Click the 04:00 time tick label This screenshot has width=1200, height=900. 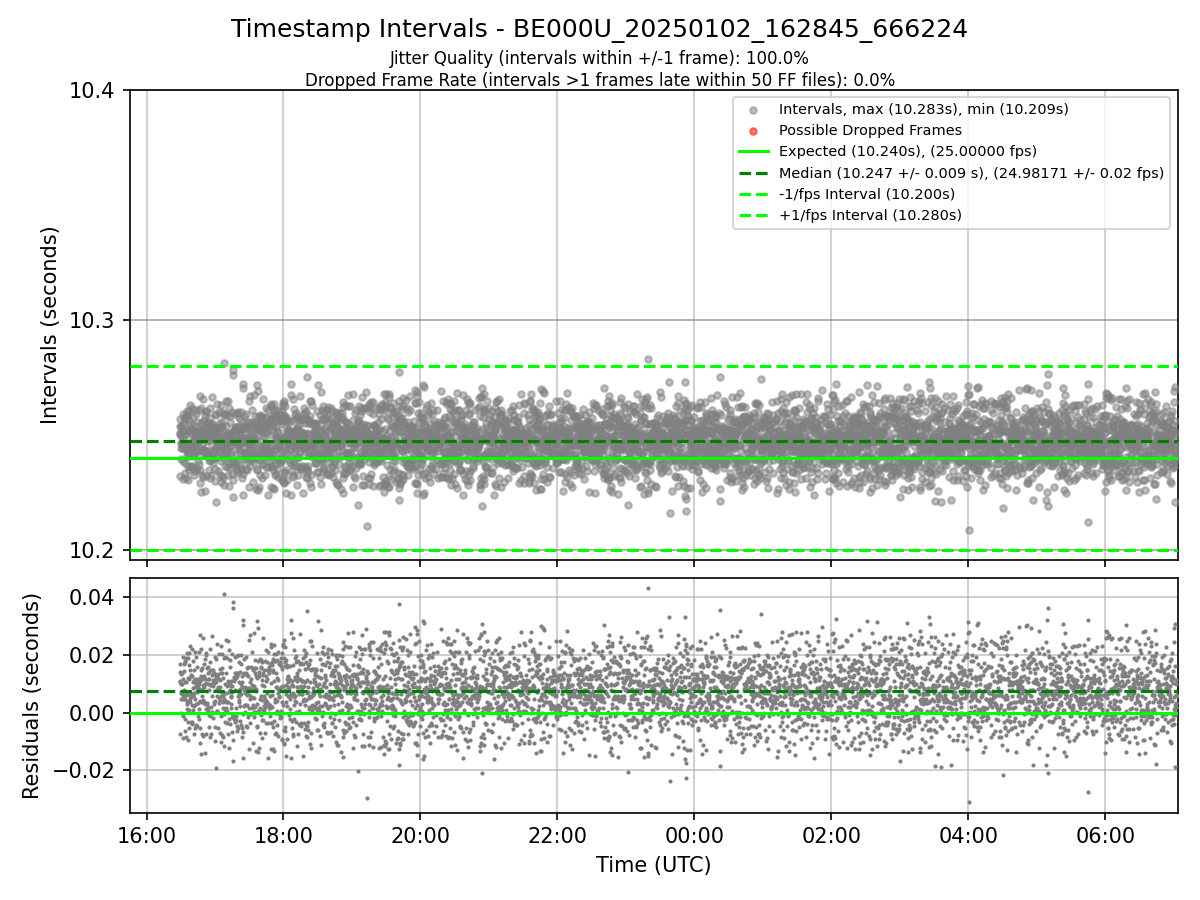point(968,835)
